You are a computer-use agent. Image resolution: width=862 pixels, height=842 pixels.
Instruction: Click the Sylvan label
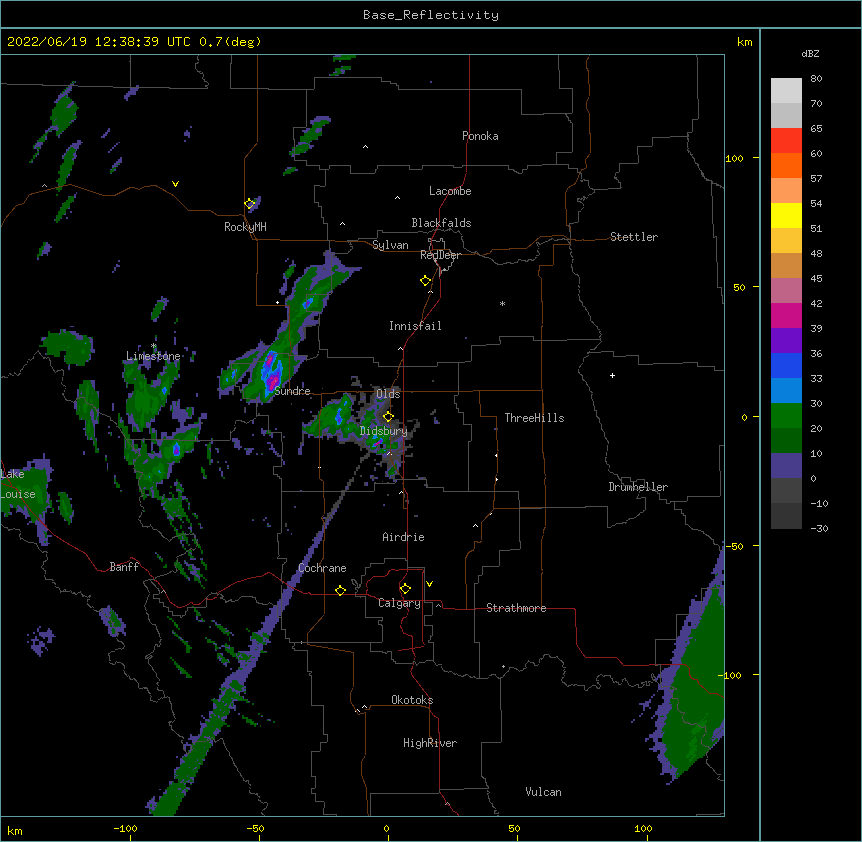pos(390,245)
